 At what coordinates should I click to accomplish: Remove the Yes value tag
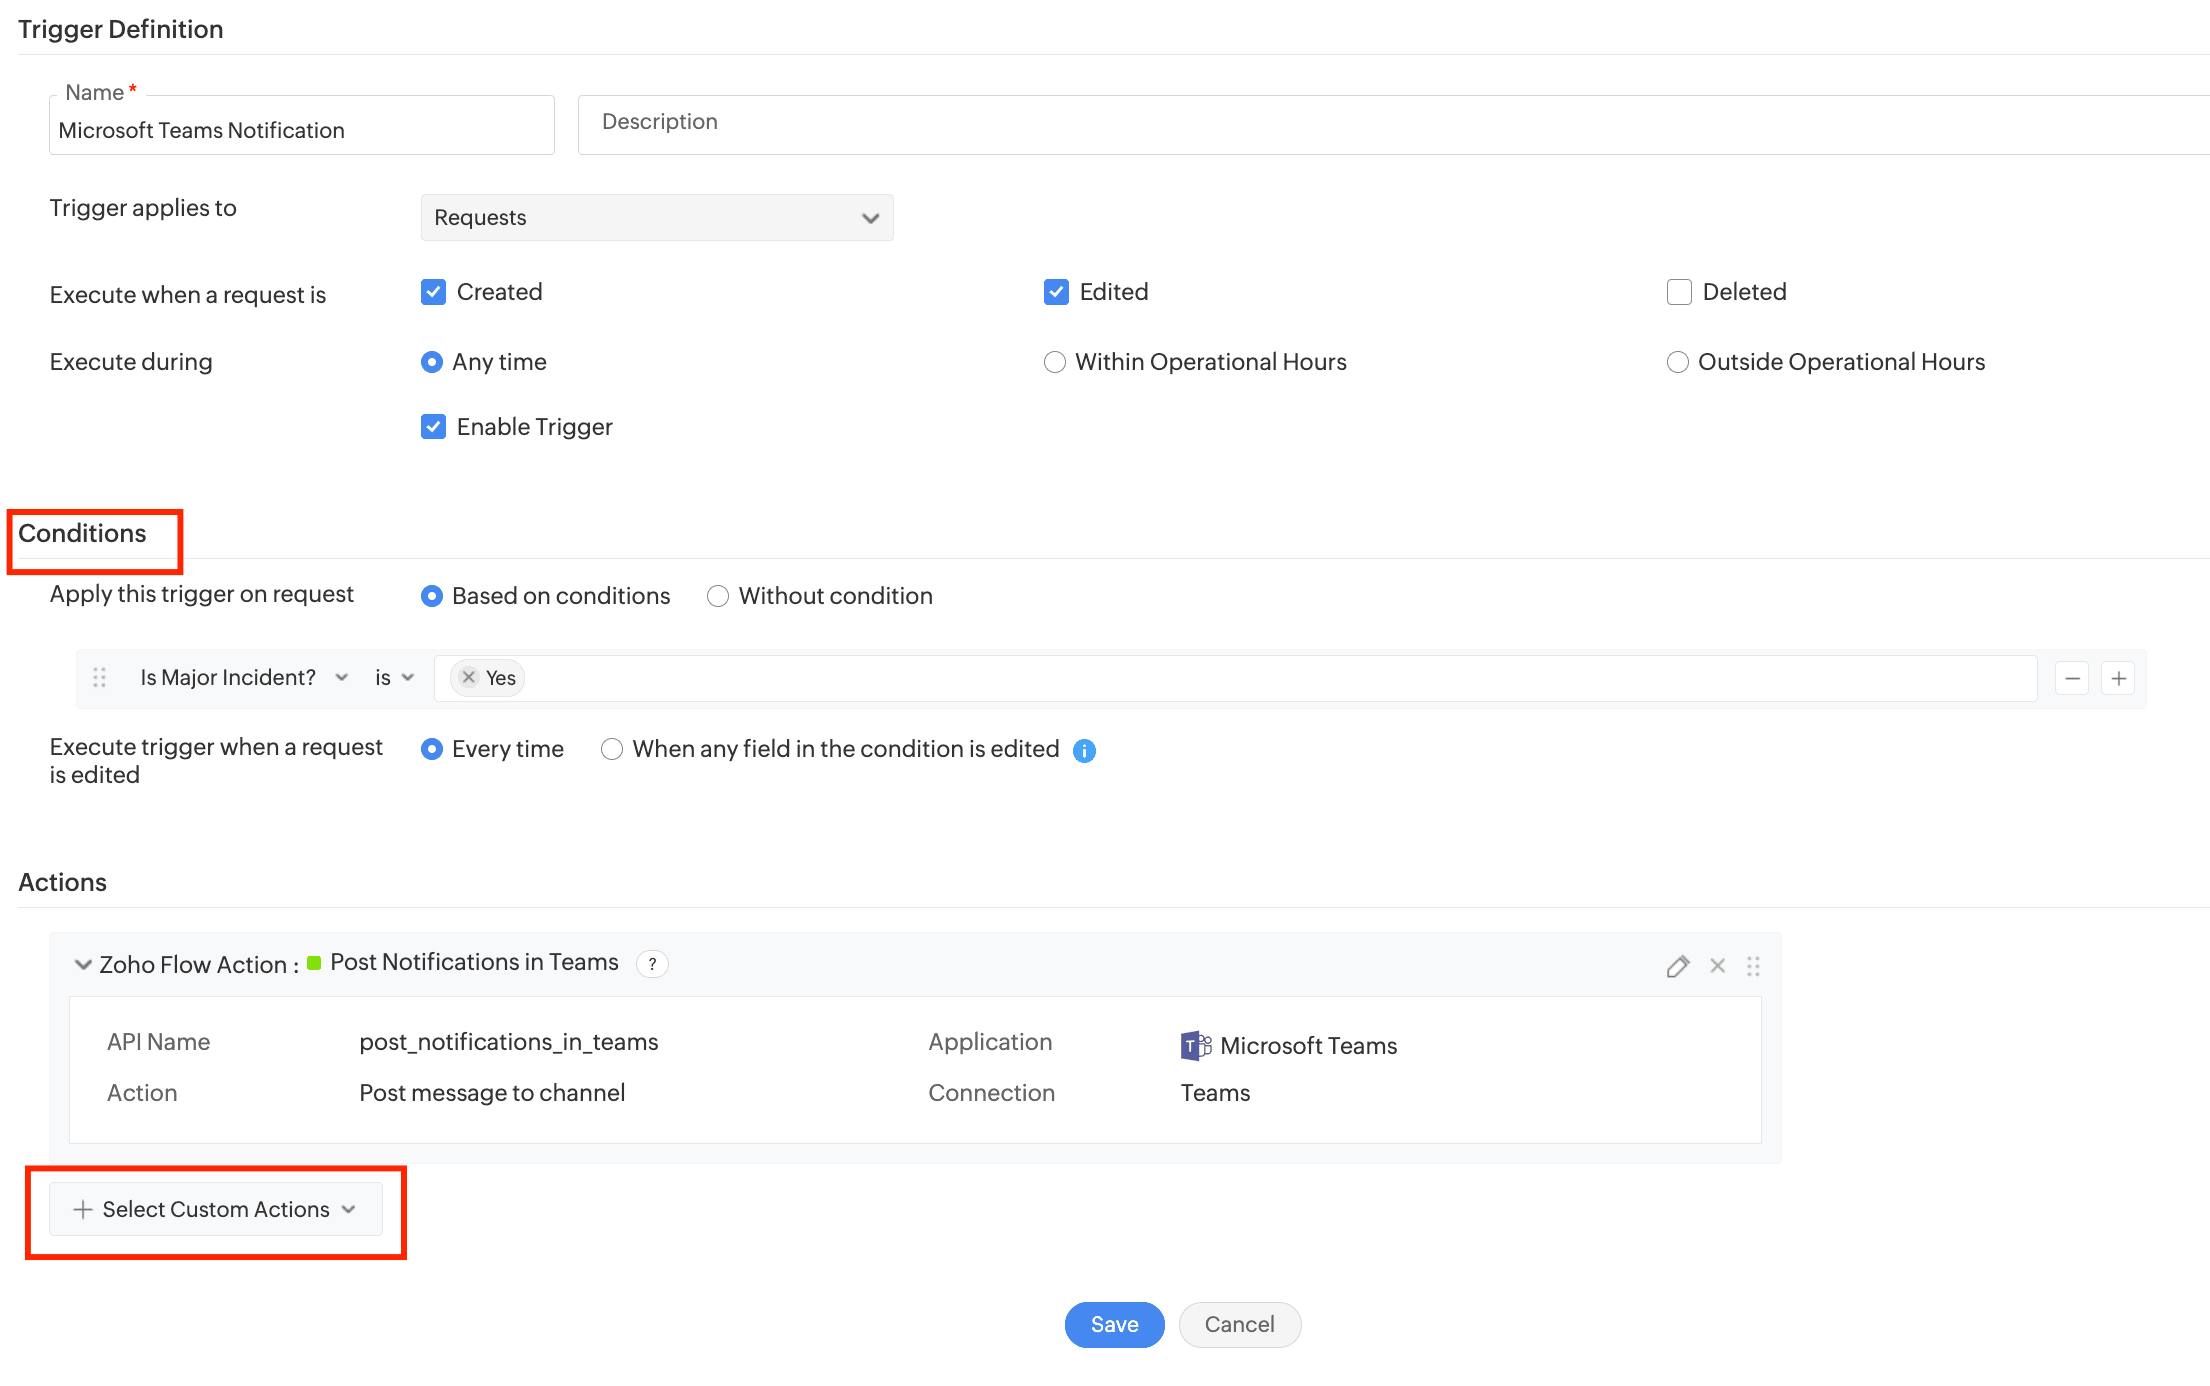pos(468,678)
